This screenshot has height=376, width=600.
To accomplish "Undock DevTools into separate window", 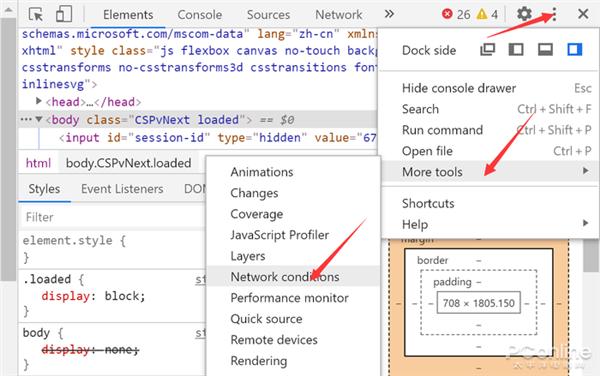I will 488,50.
